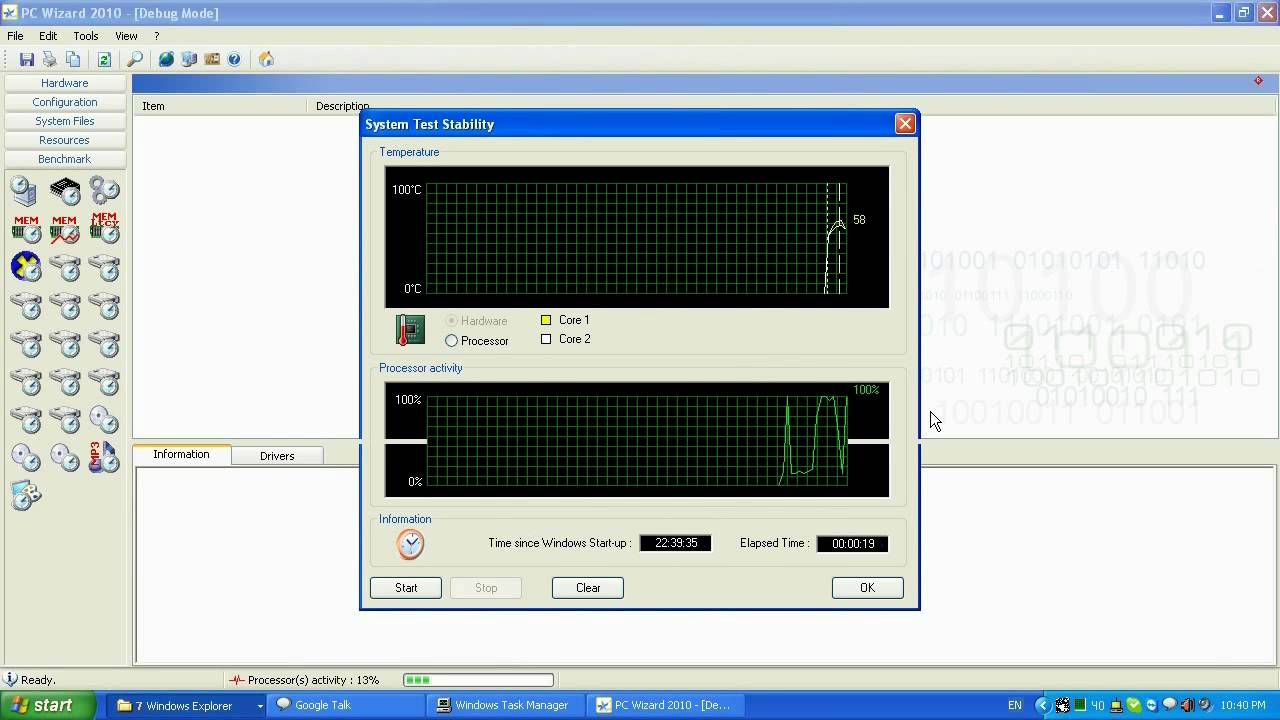
Task: Click the green Refresh toolbar icon
Action: coord(104,59)
